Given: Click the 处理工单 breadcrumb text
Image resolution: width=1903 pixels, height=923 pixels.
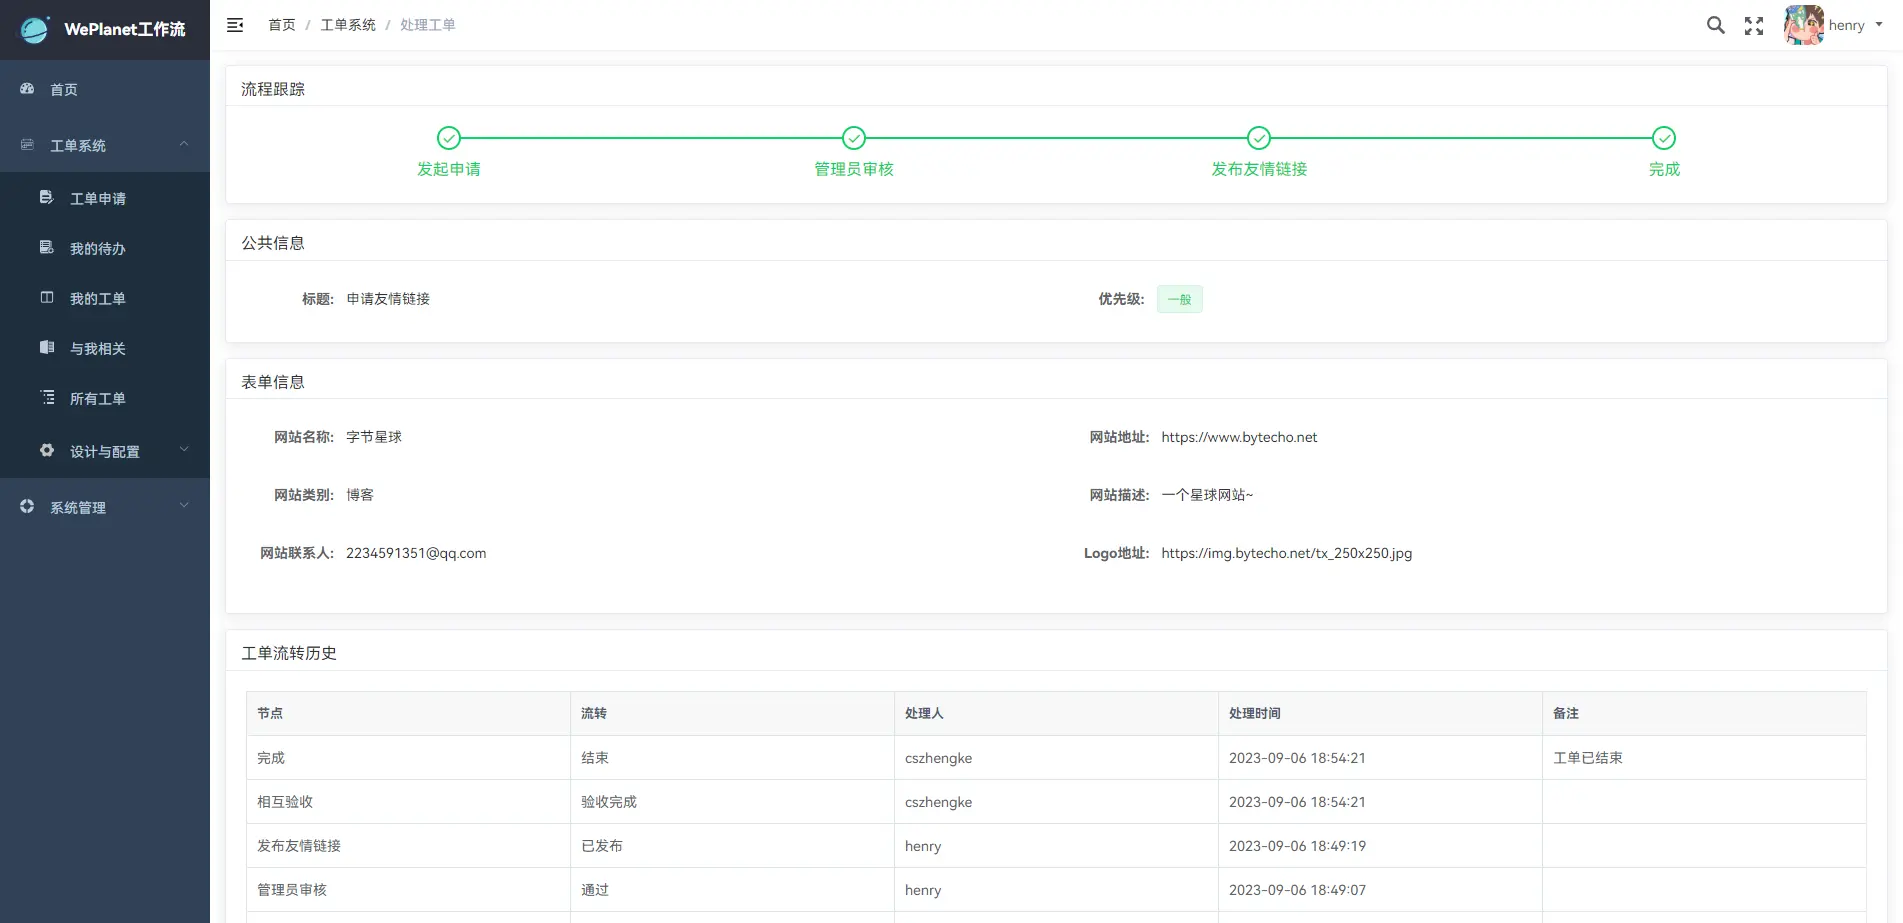Looking at the screenshot, I should click(428, 25).
